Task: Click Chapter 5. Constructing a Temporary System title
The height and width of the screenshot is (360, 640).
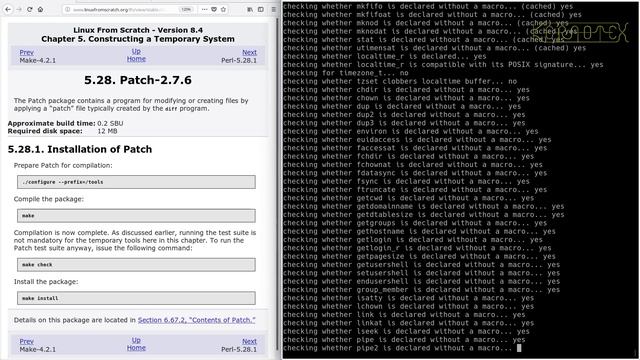Action: pyautogui.click(x=138, y=39)
